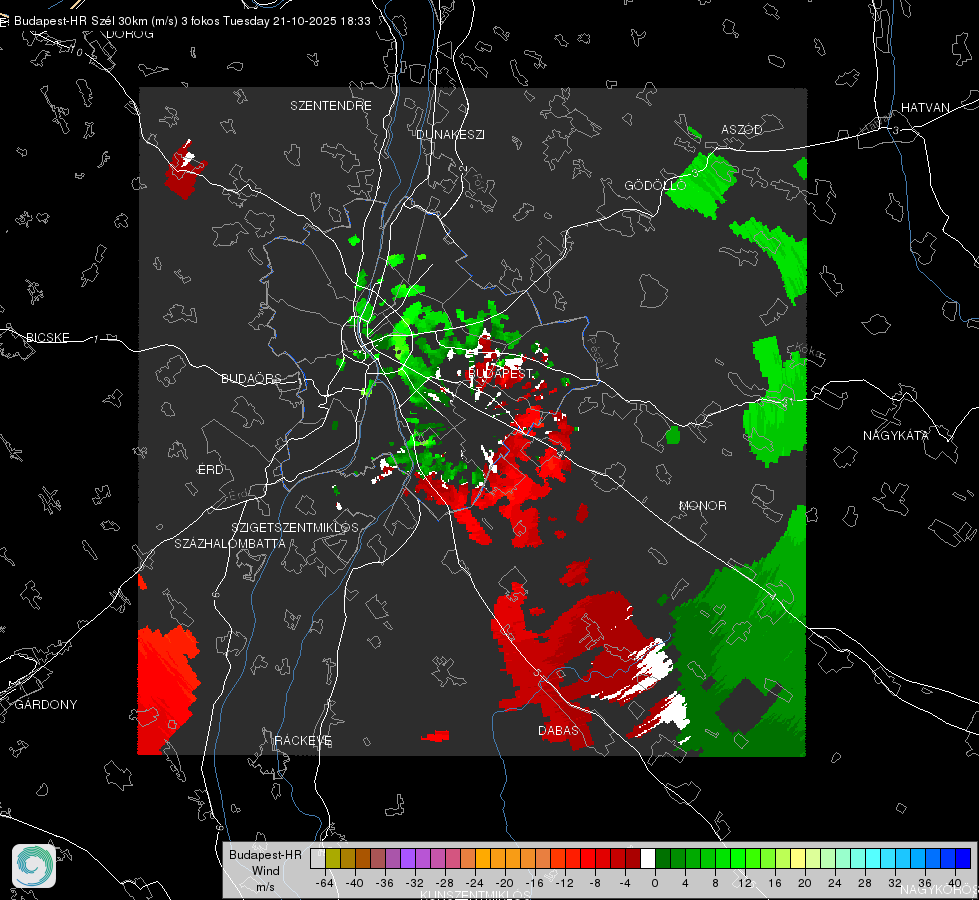Click the ASZÓD city label
The height and width of the screenshot is (900, 979).
pos(742,129)
